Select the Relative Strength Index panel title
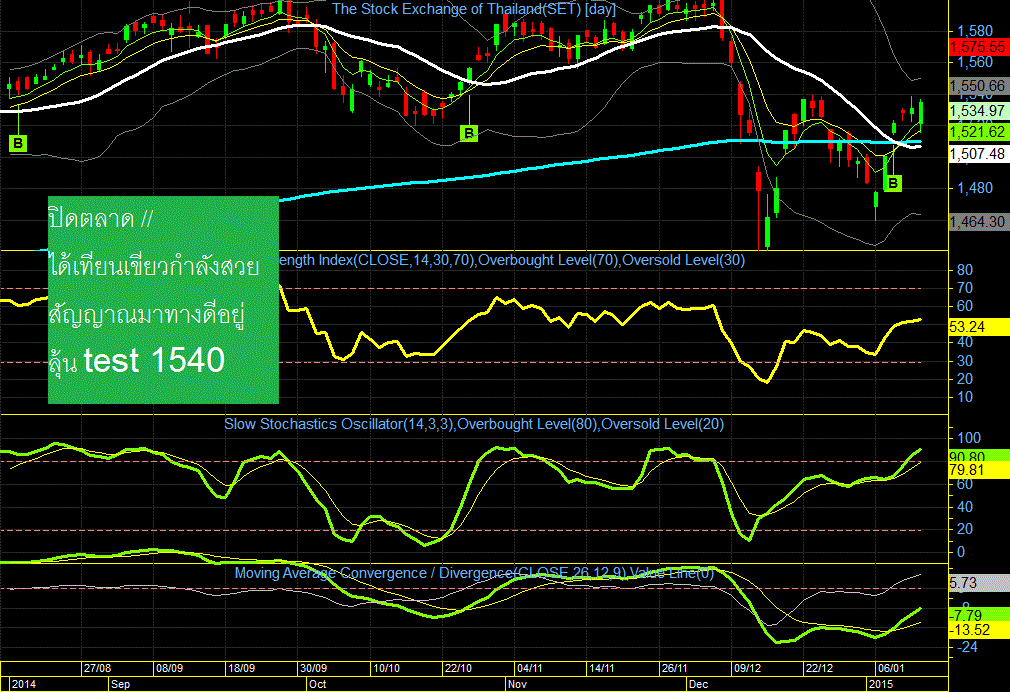 (512, 260)
